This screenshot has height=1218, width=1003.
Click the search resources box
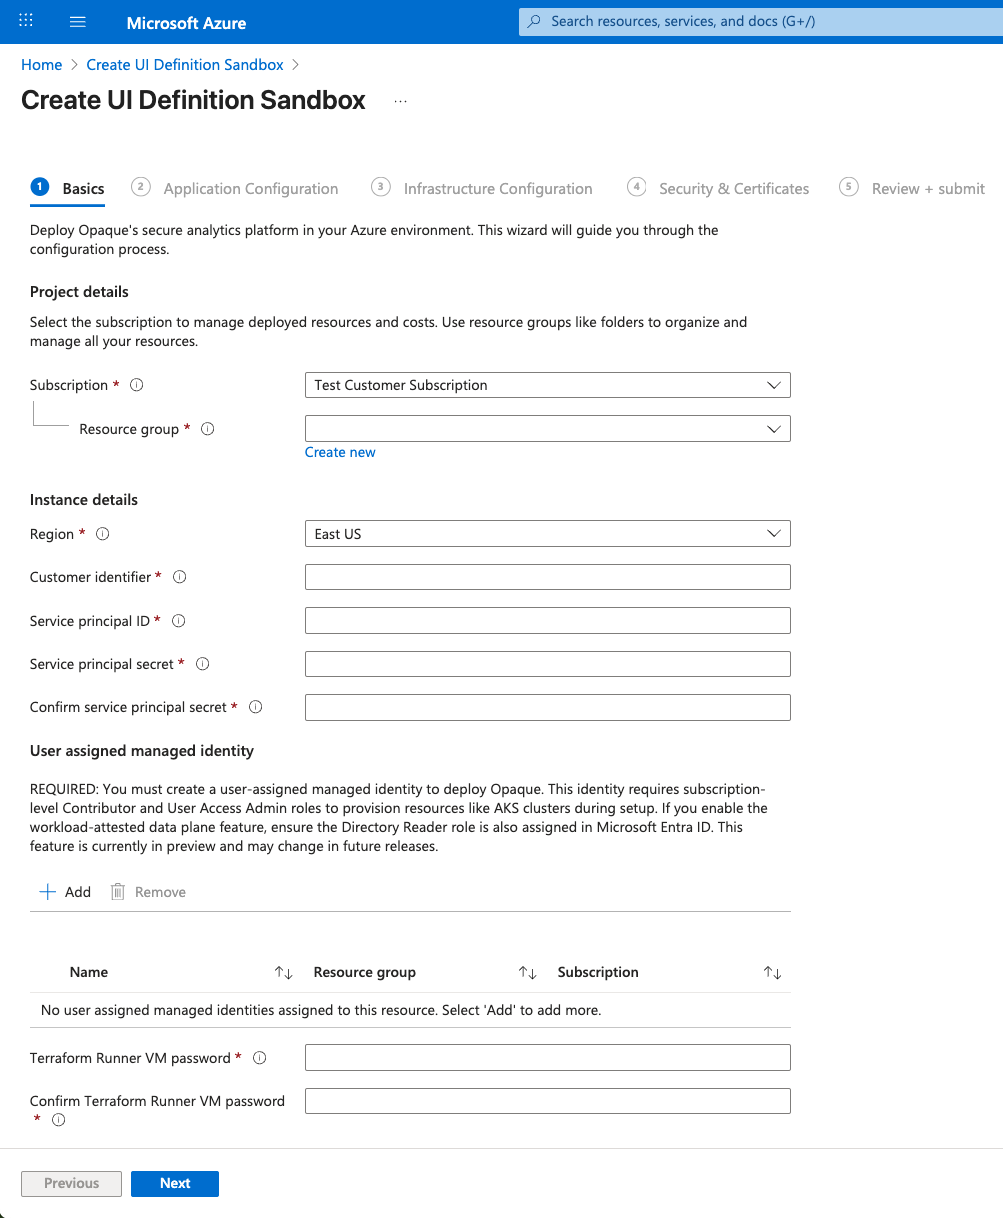(x=760, y=21)
